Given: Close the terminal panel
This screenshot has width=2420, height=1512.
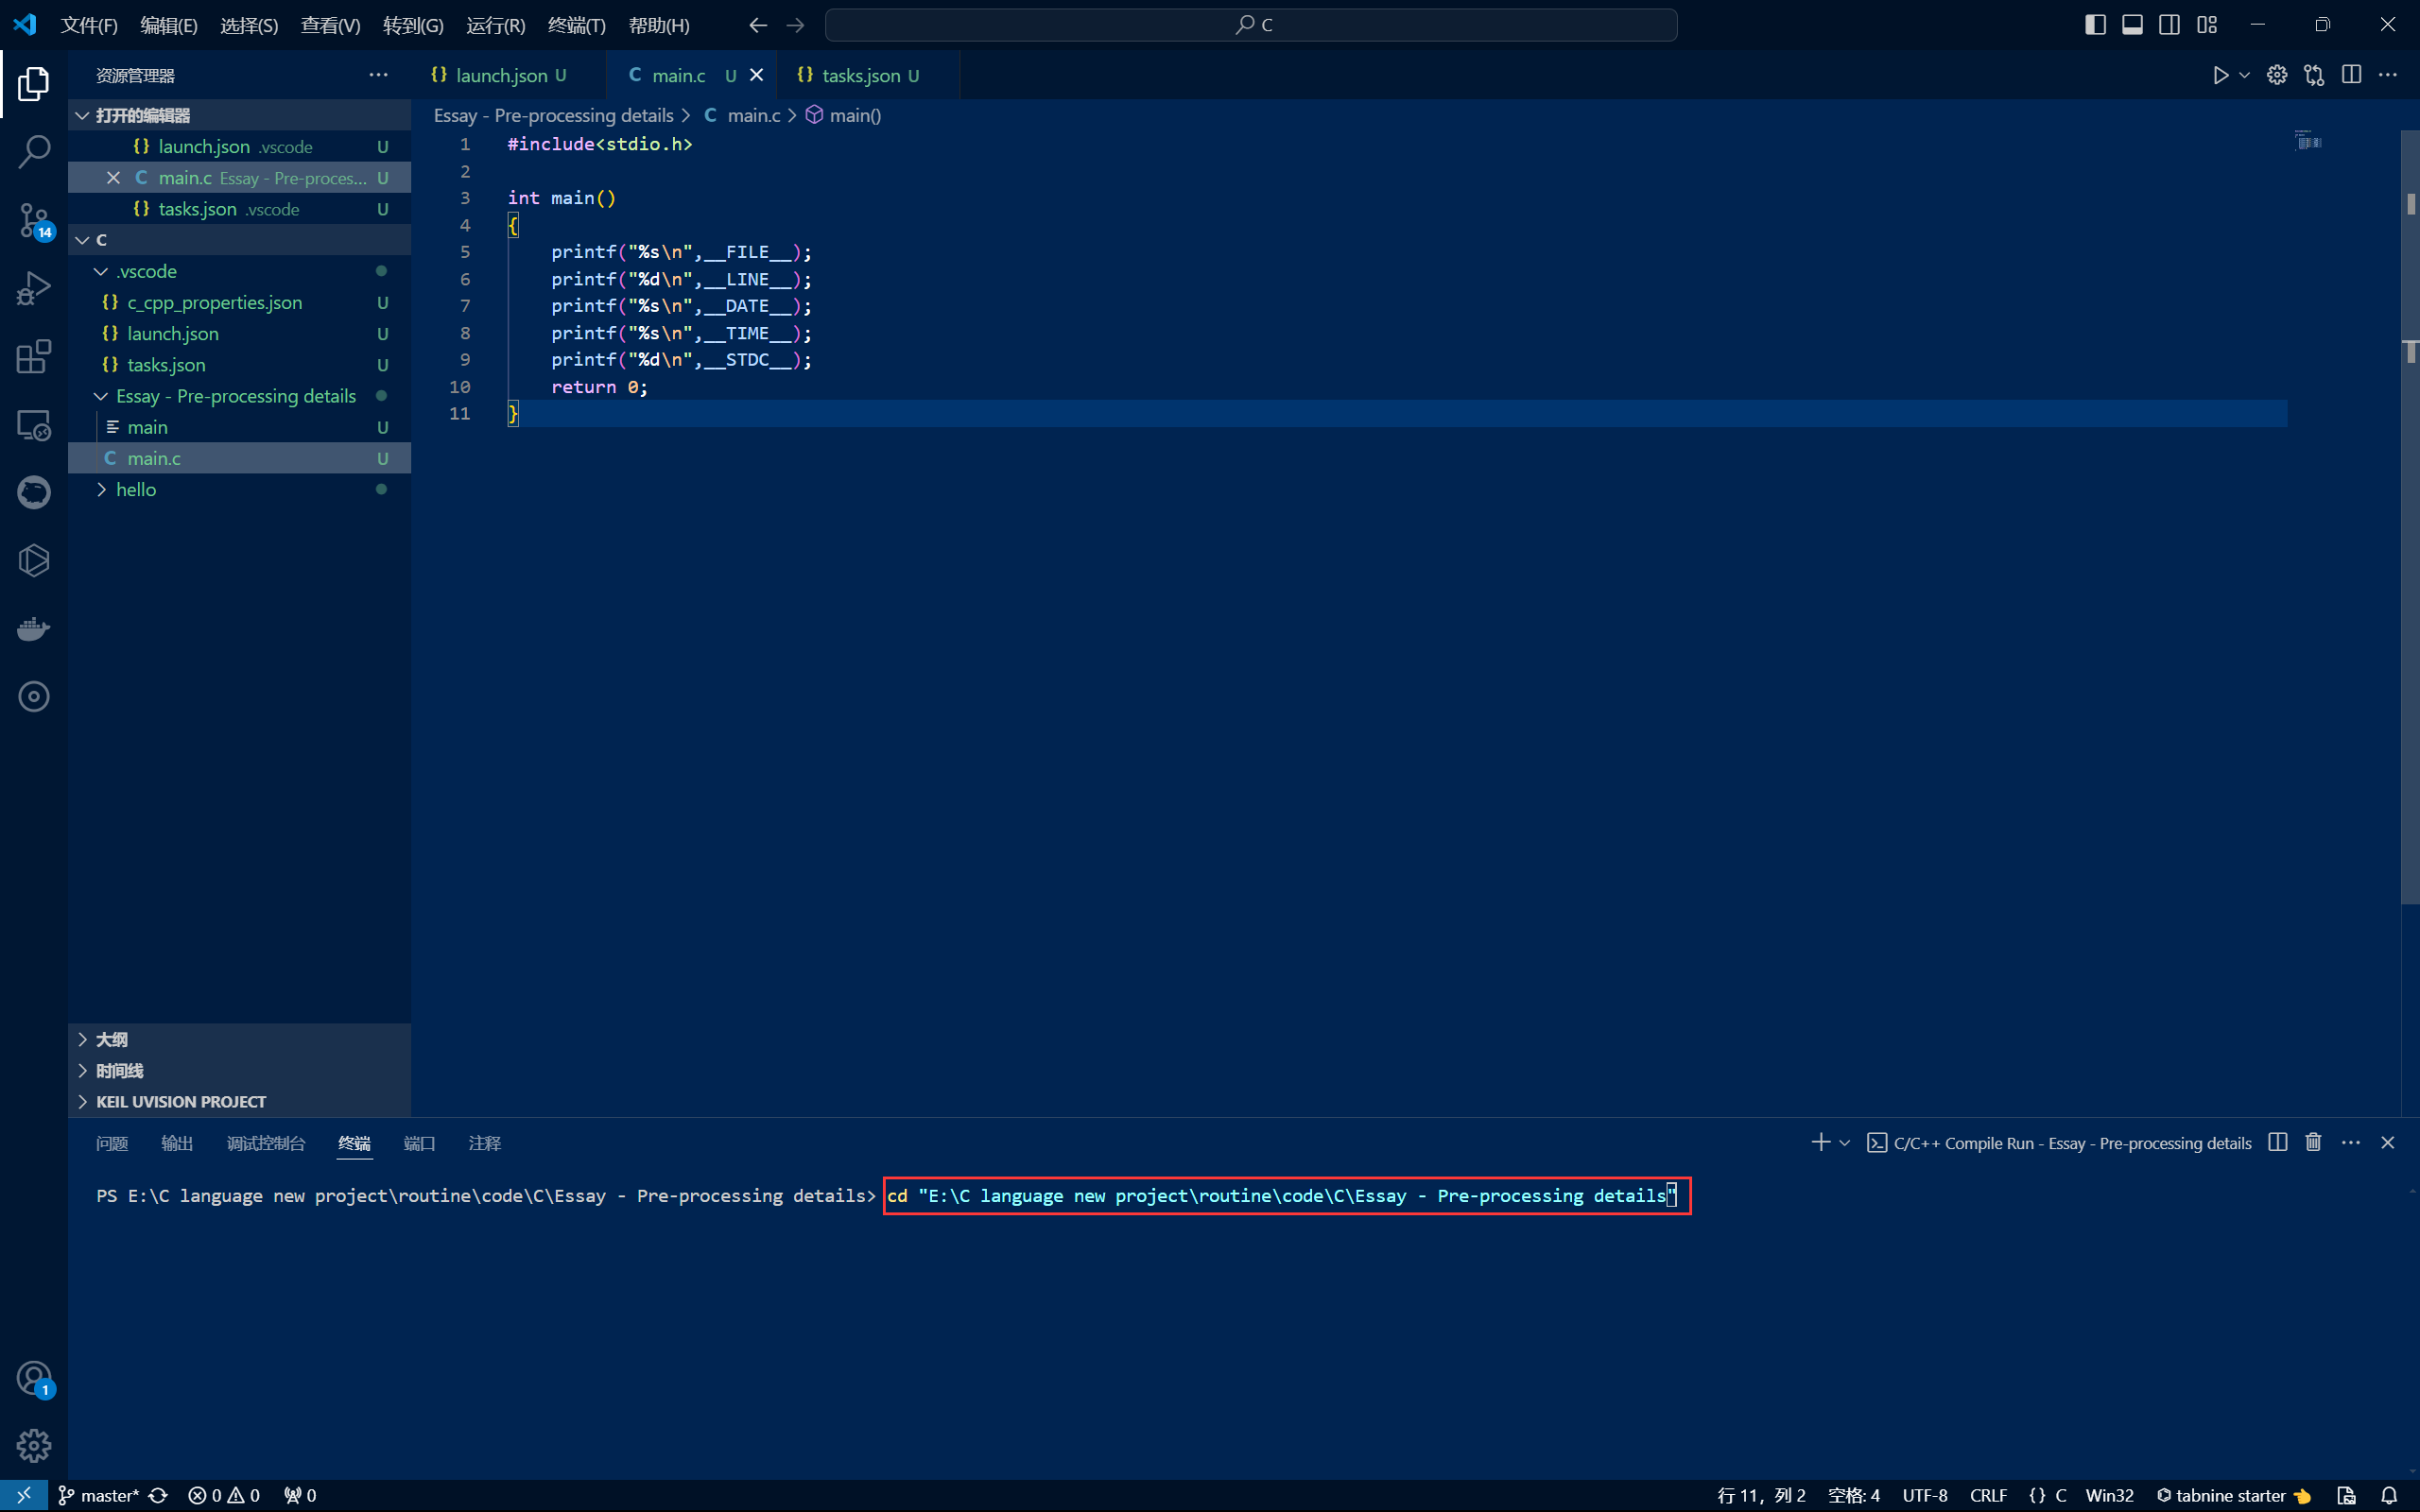Looking at the screenshot, I should click(2388, 1142).
